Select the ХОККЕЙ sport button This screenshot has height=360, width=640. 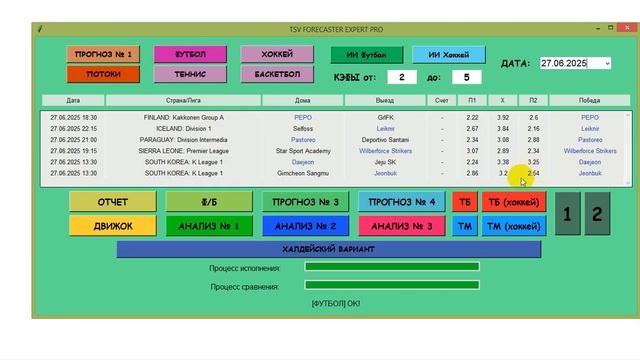(x=277, y=54)
